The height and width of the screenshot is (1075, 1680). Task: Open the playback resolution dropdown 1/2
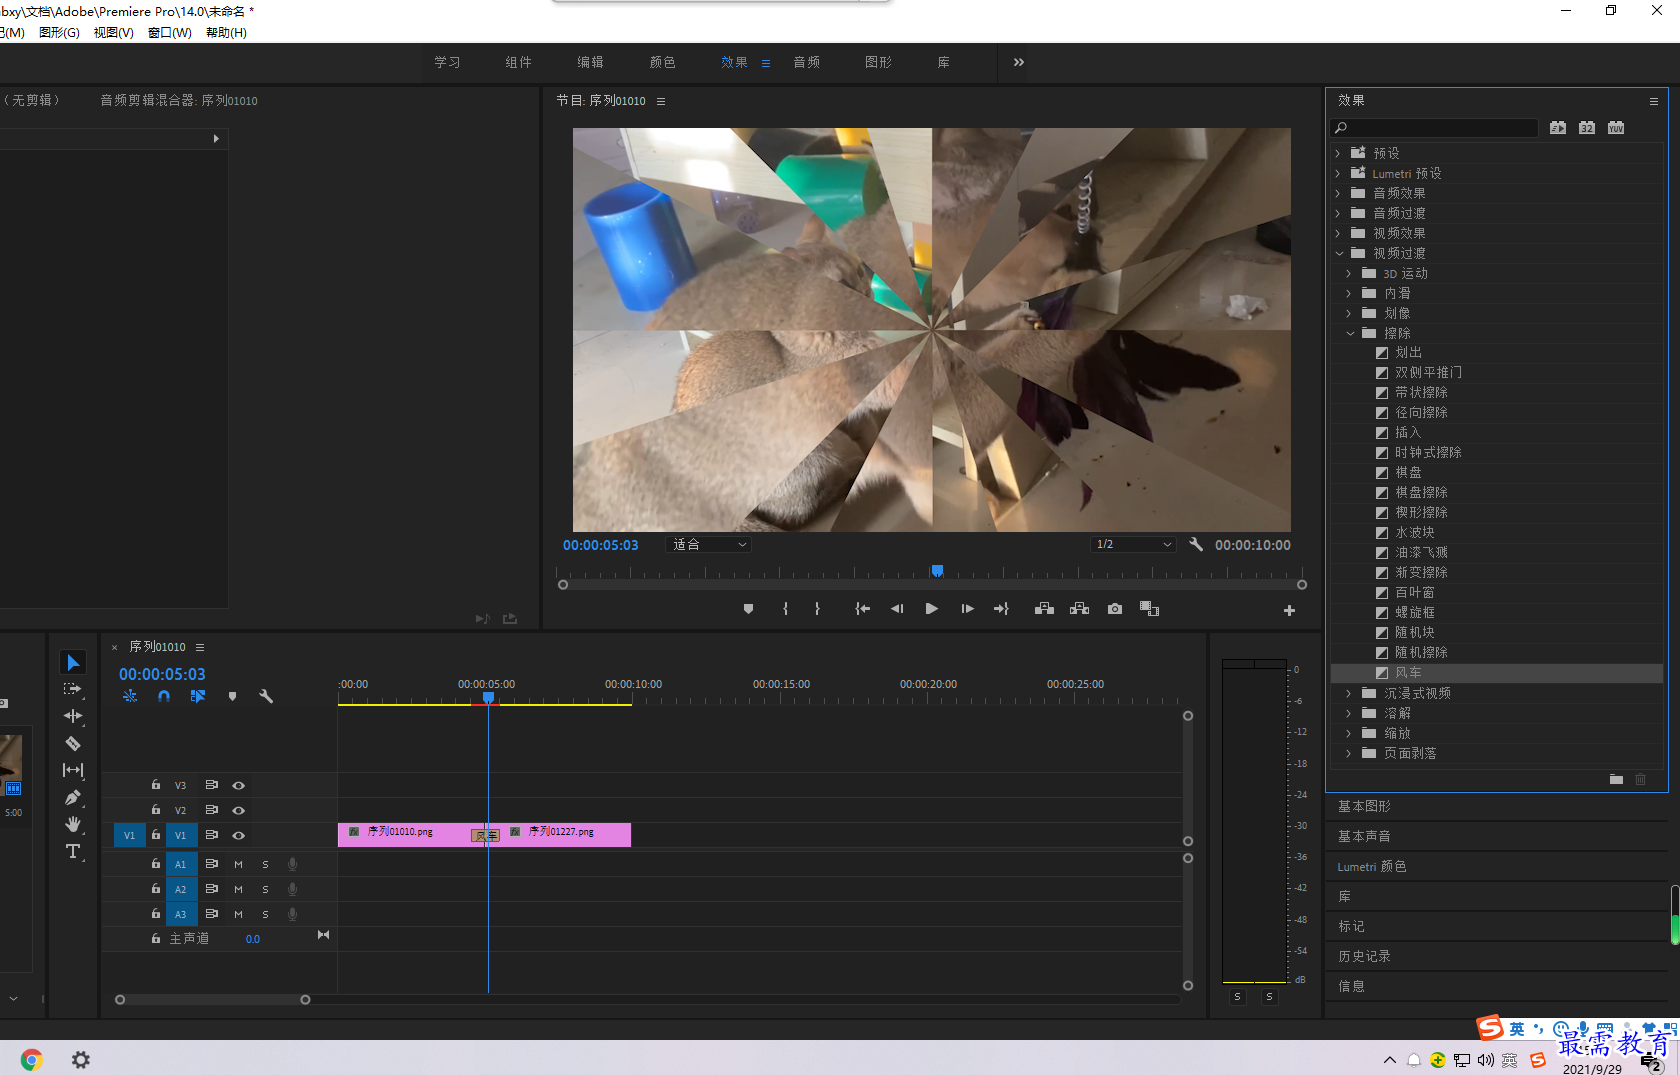(x=1132, y=545)
